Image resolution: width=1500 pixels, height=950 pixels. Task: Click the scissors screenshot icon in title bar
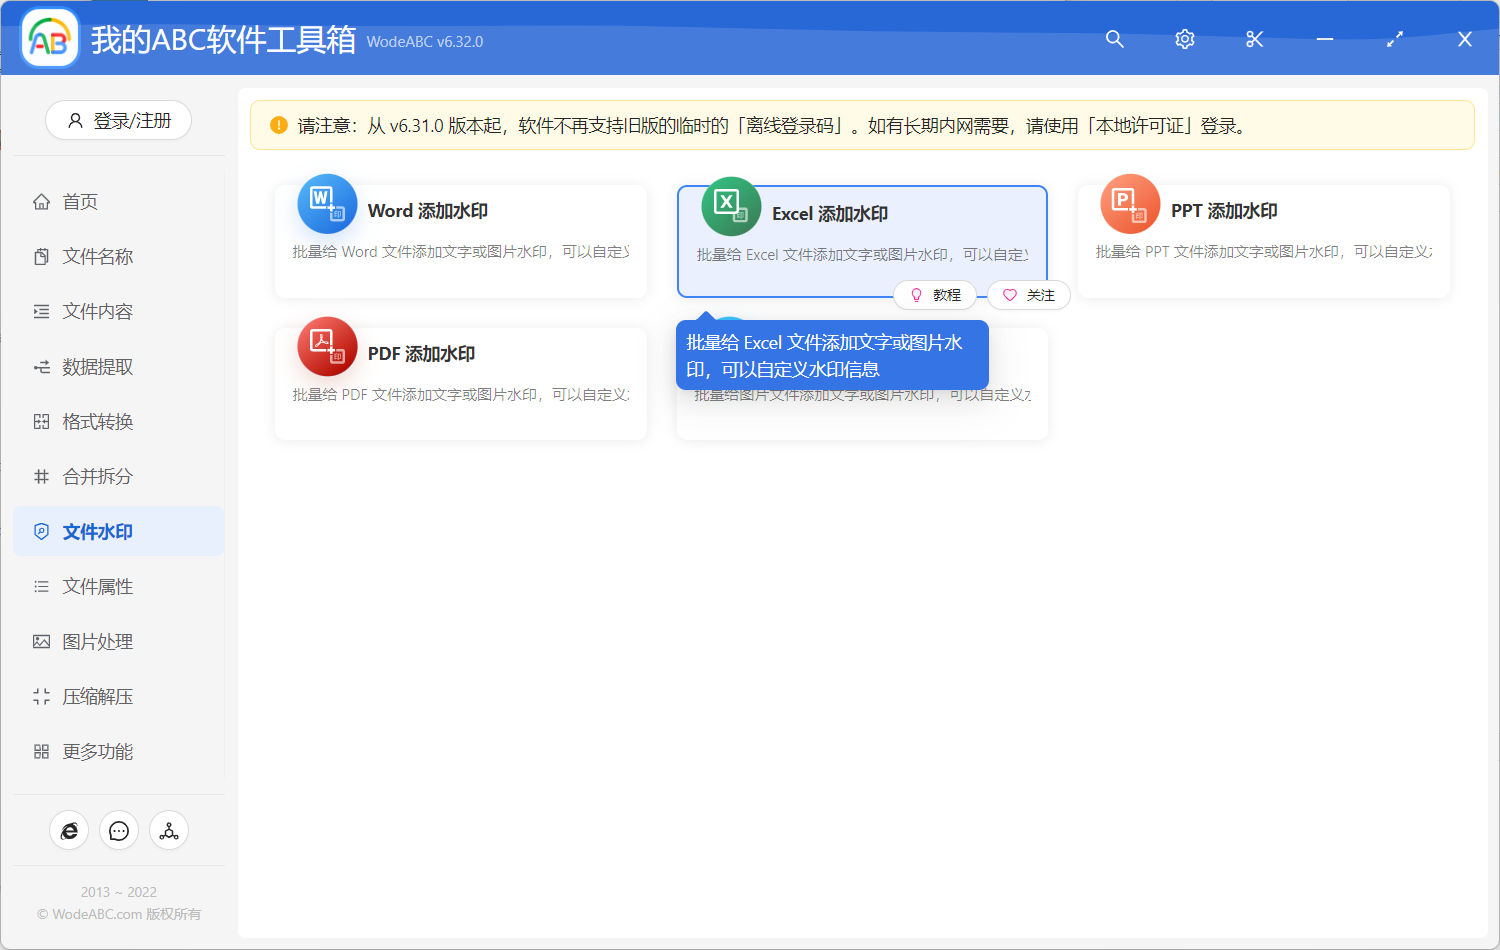tap(1254, 39)
